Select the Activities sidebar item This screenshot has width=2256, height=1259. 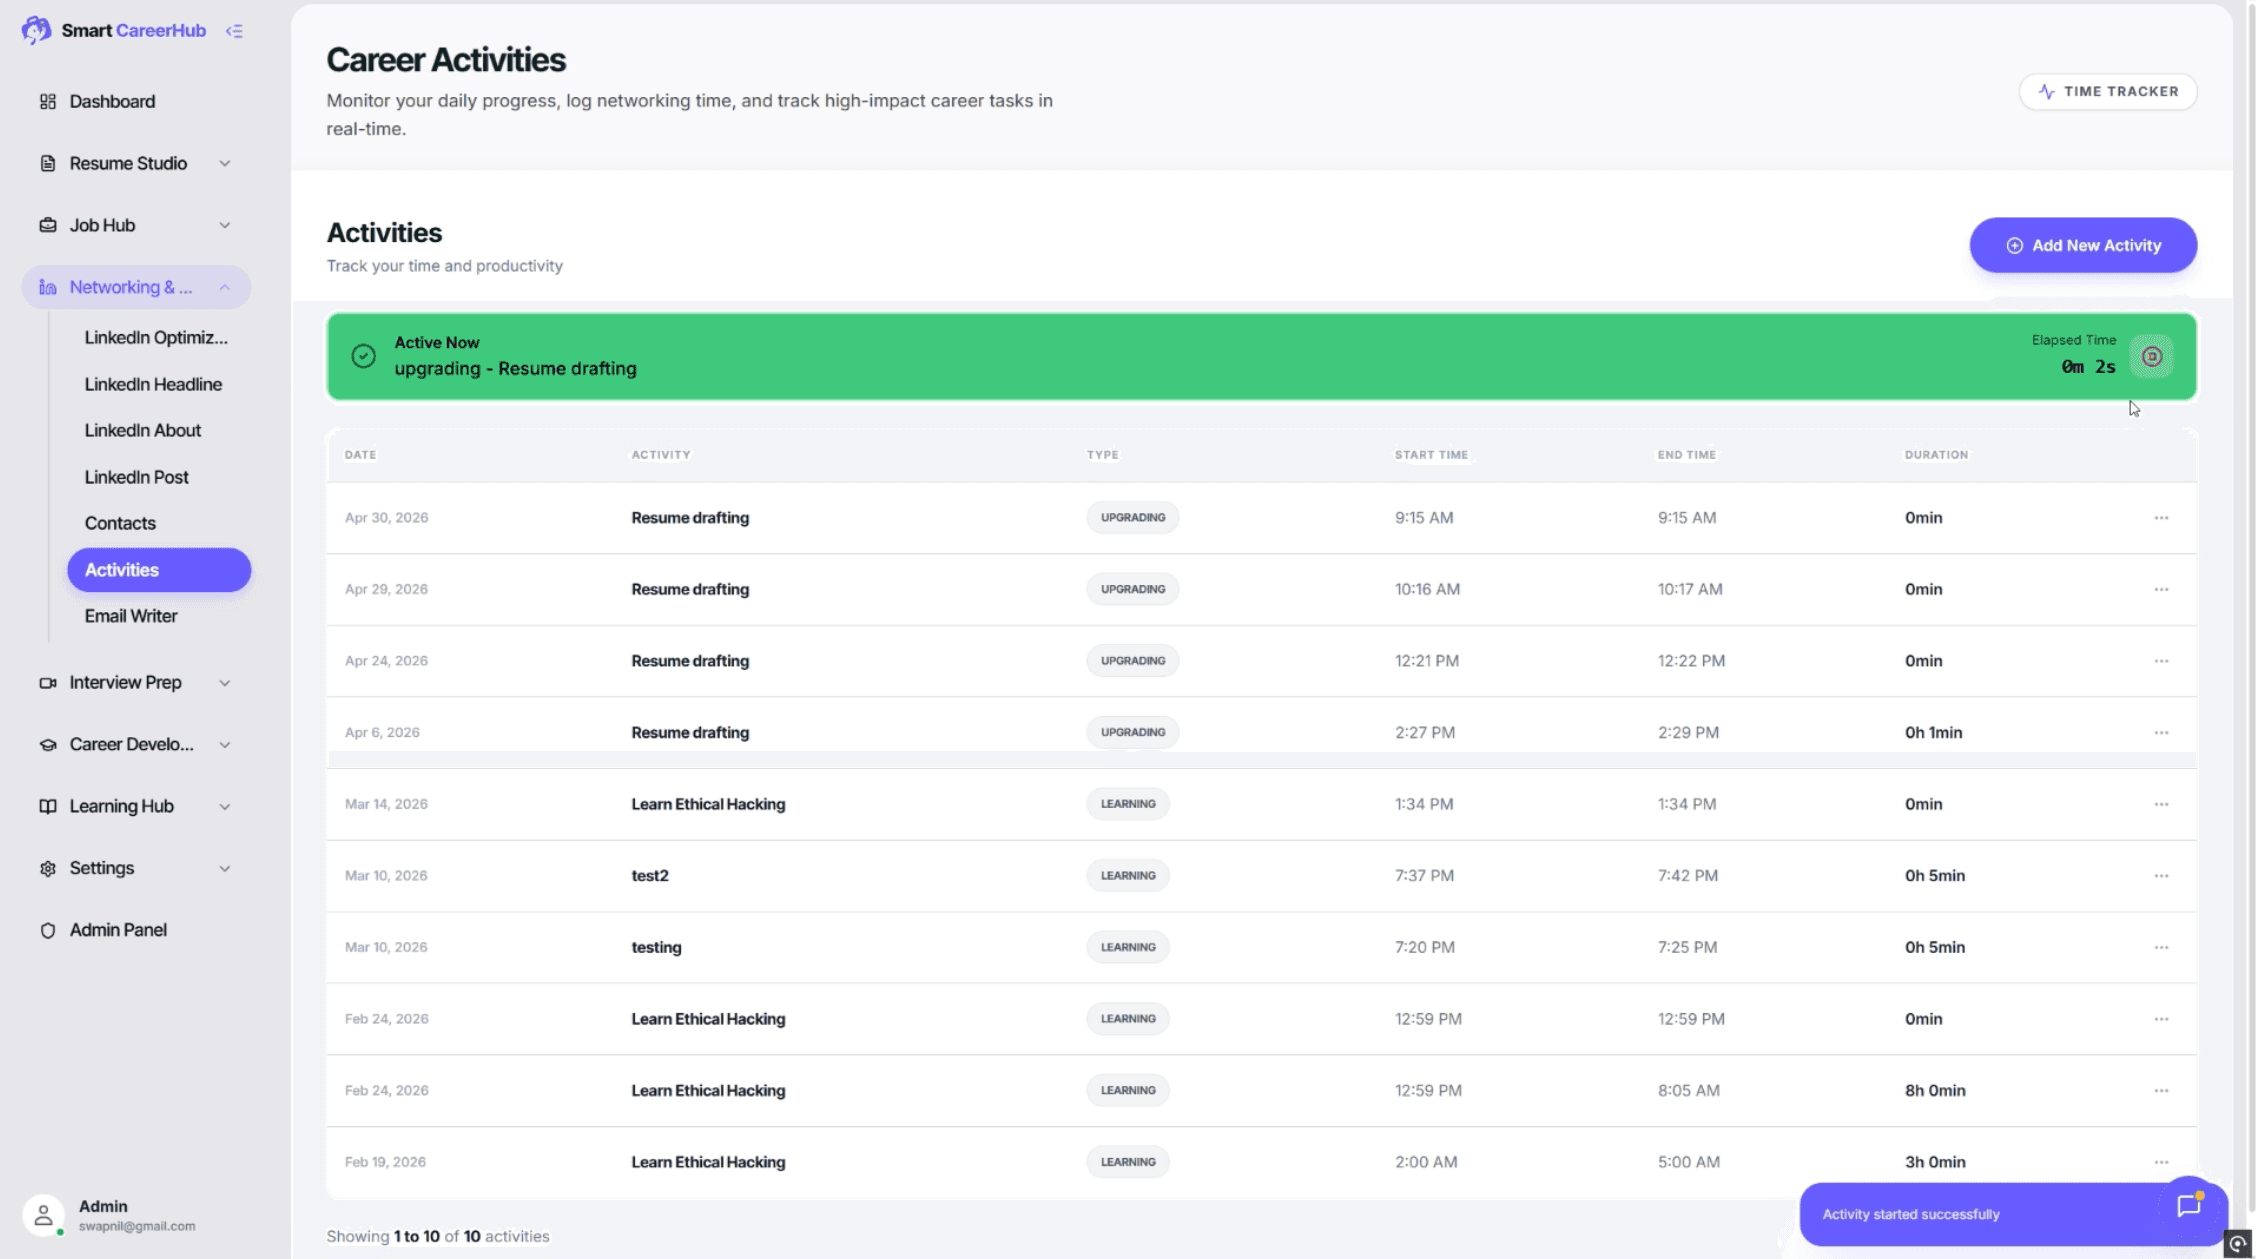coord(159,570)
